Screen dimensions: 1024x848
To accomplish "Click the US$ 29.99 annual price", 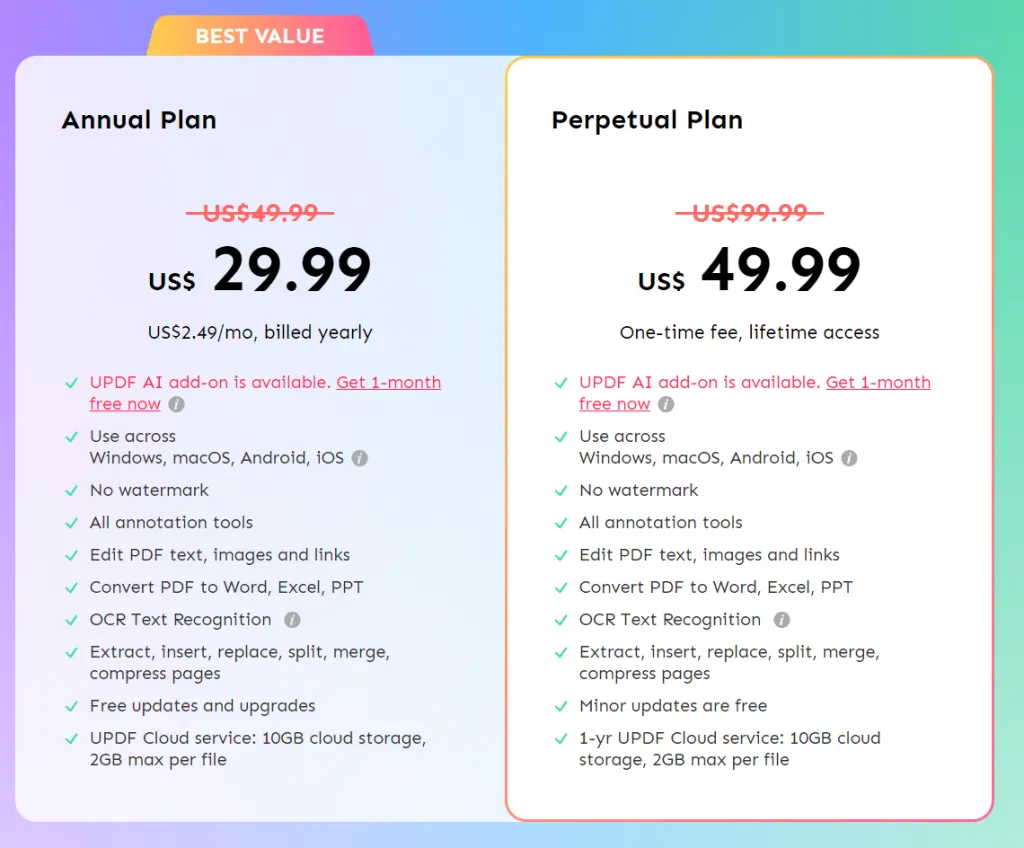I will click(x=260, y=271).
